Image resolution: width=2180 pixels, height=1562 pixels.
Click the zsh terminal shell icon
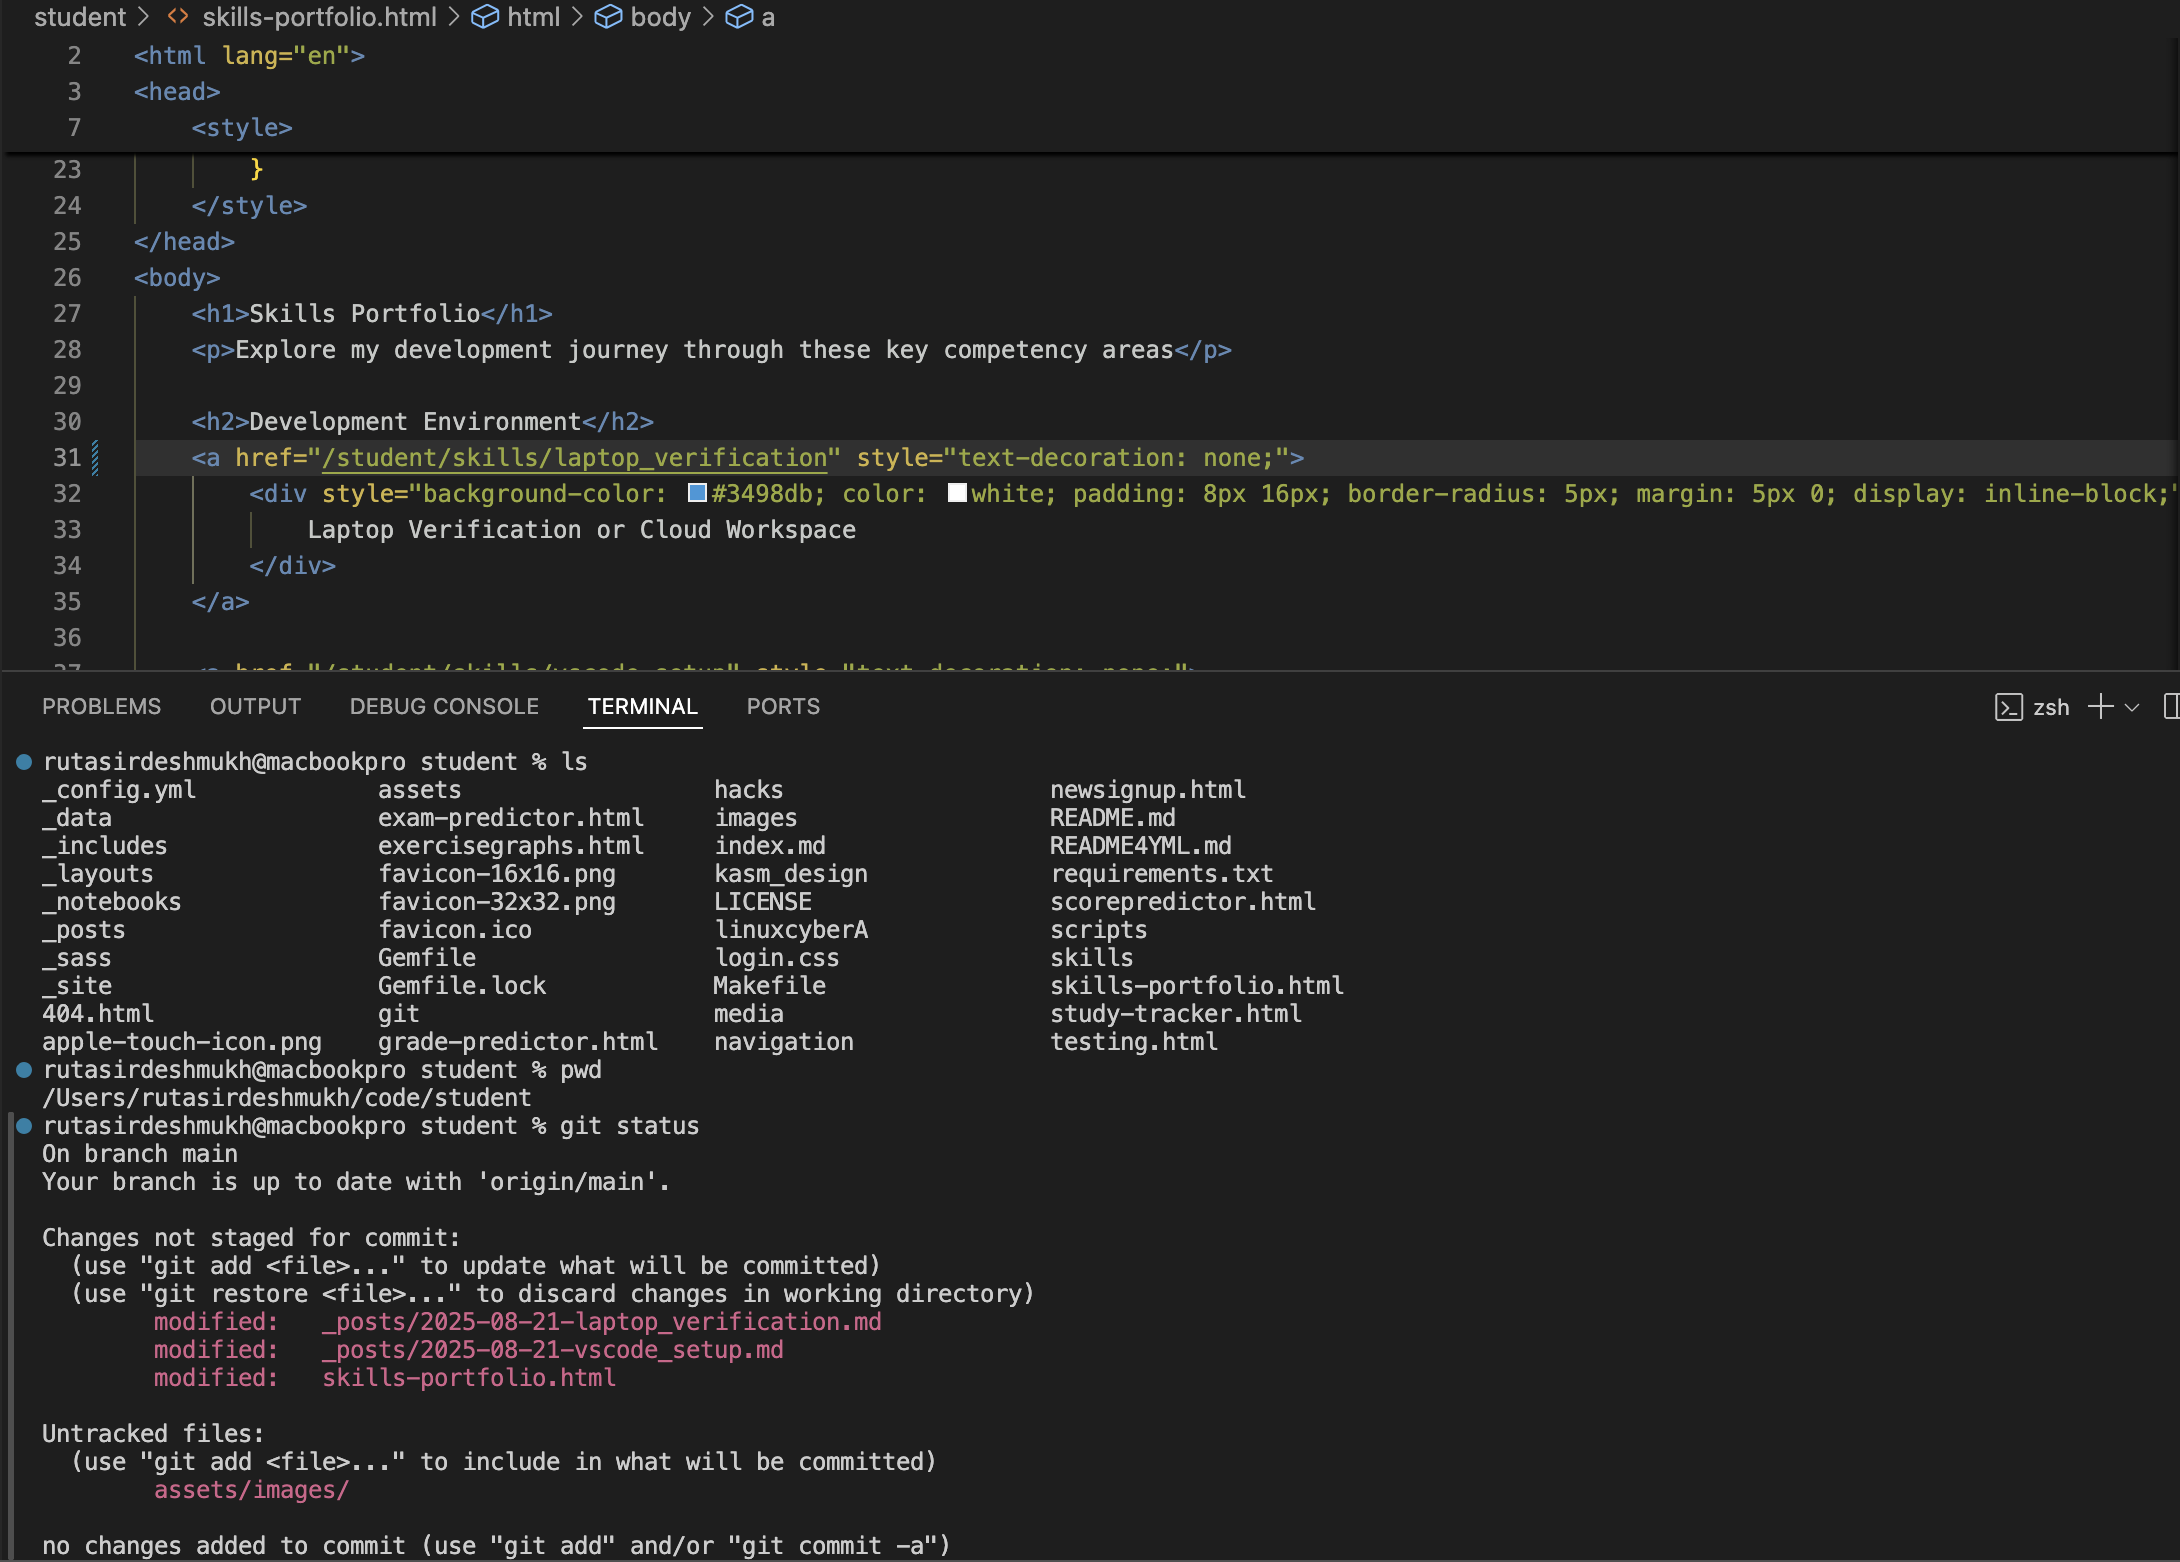2008,707
